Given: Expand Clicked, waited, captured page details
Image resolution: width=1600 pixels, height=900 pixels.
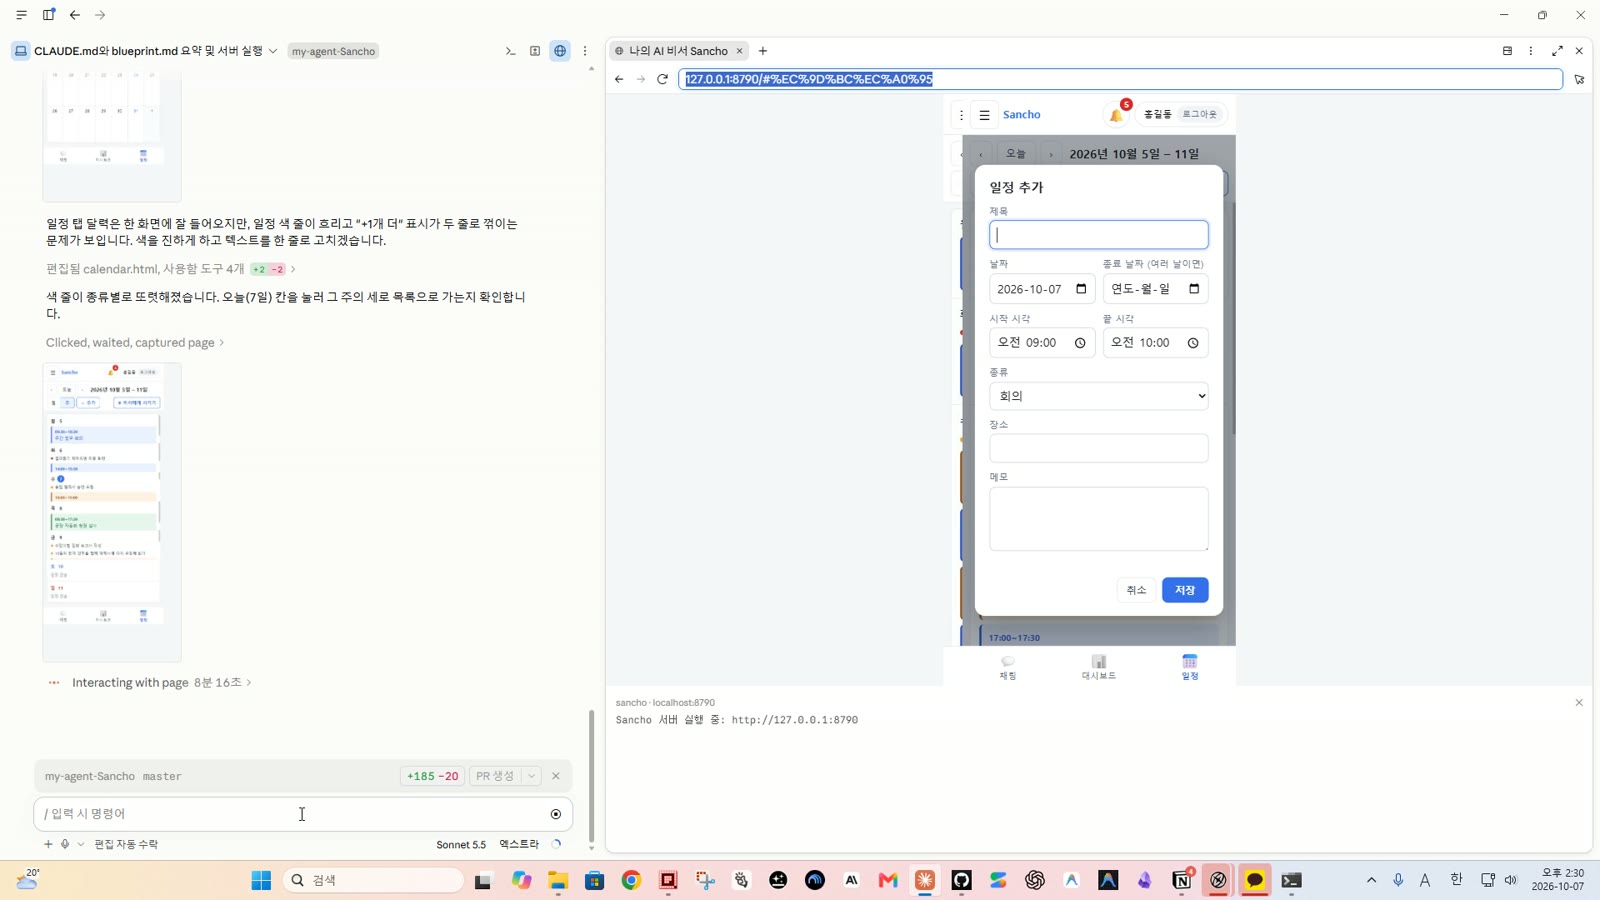Looking at the screenshot, I should 135,343.
